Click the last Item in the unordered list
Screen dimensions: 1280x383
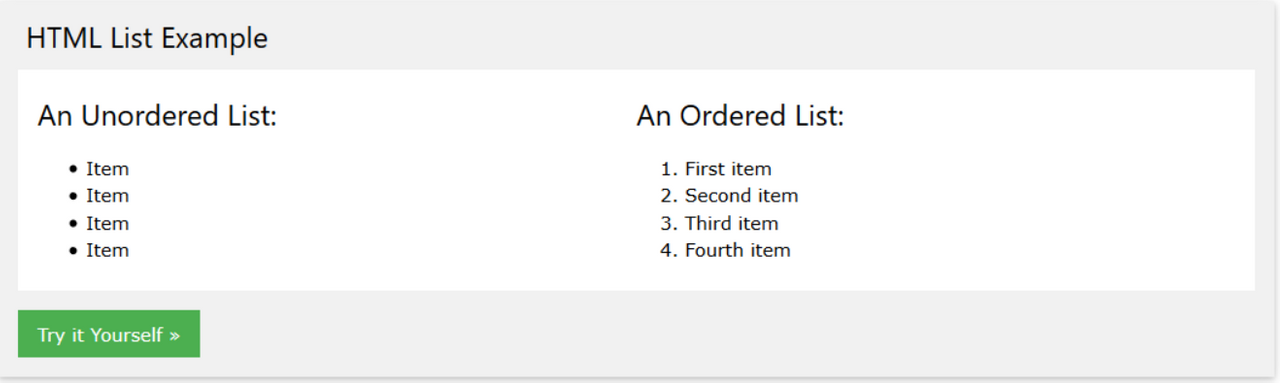[x=107, y=250]
